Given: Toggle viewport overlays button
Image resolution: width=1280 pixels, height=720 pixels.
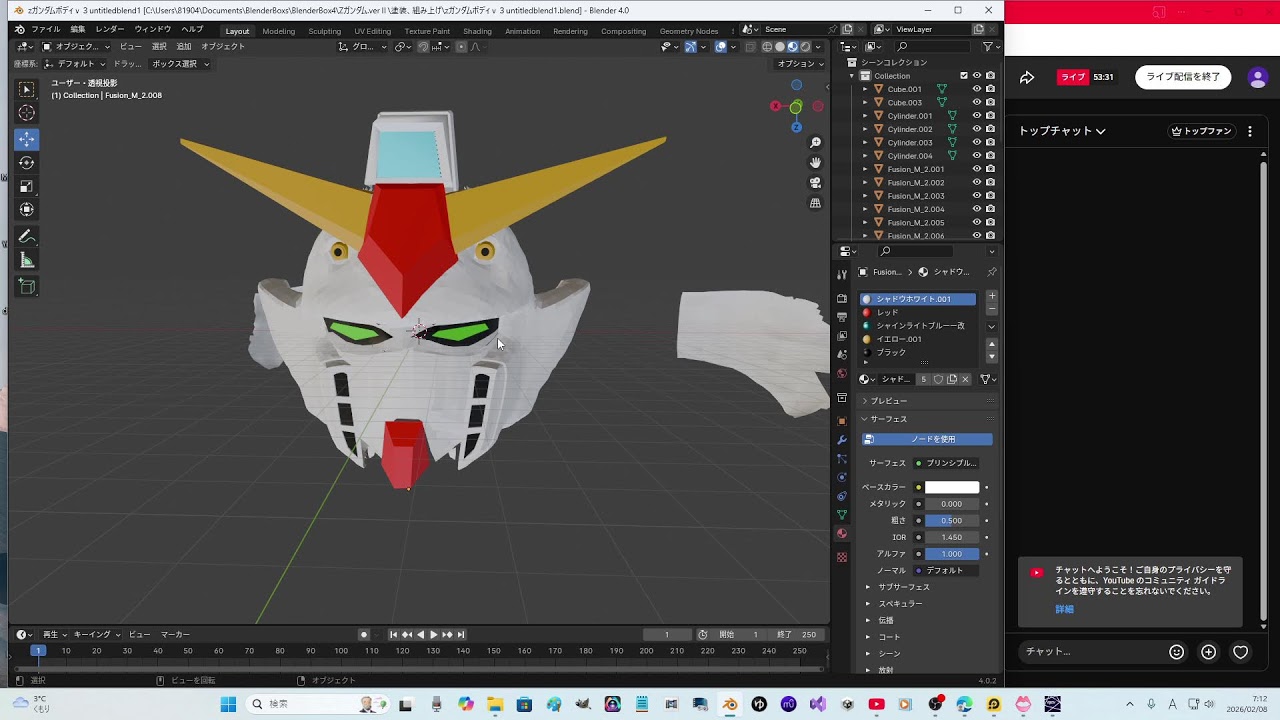Looking at the screenshot, I should 722,47.
